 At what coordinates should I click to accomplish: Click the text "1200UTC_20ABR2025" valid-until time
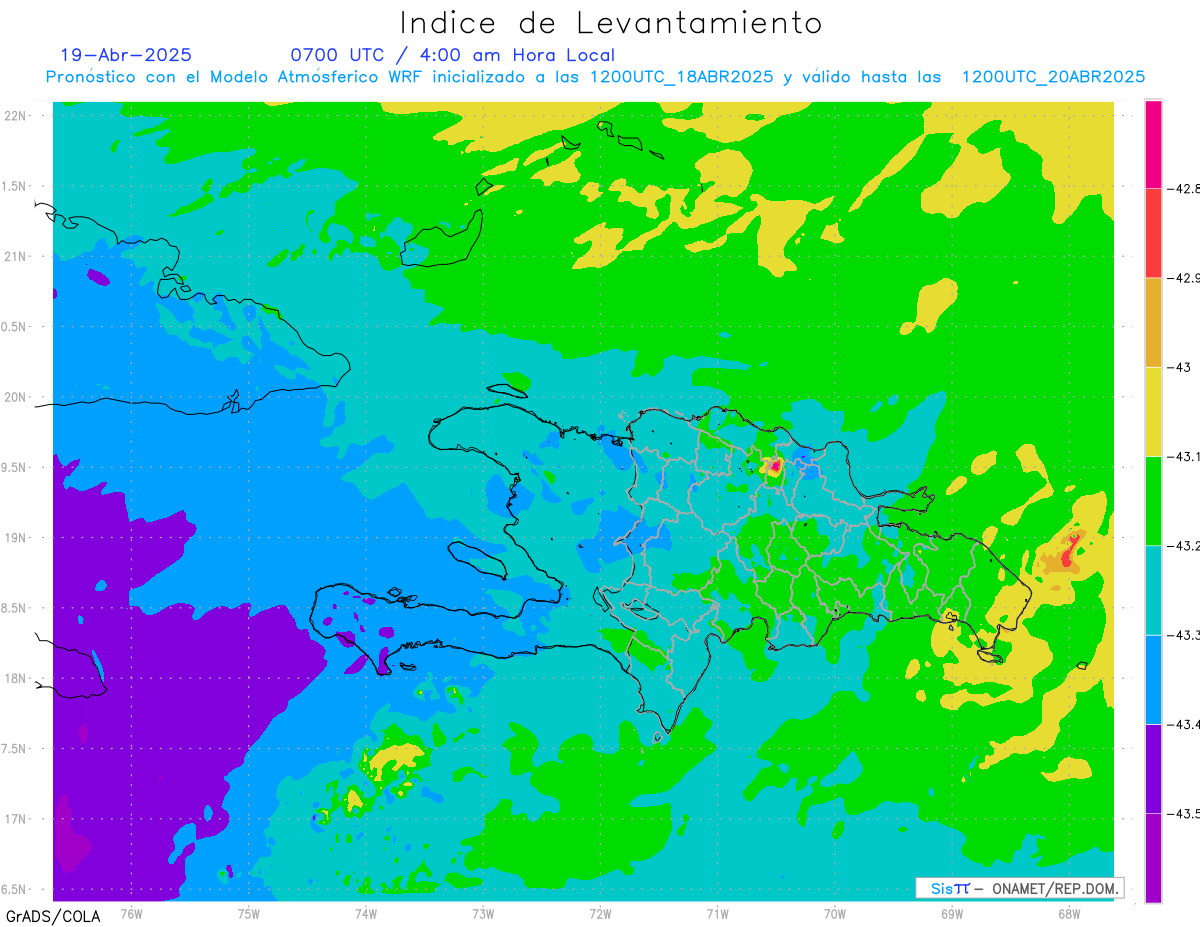[x=1053, y=77]
